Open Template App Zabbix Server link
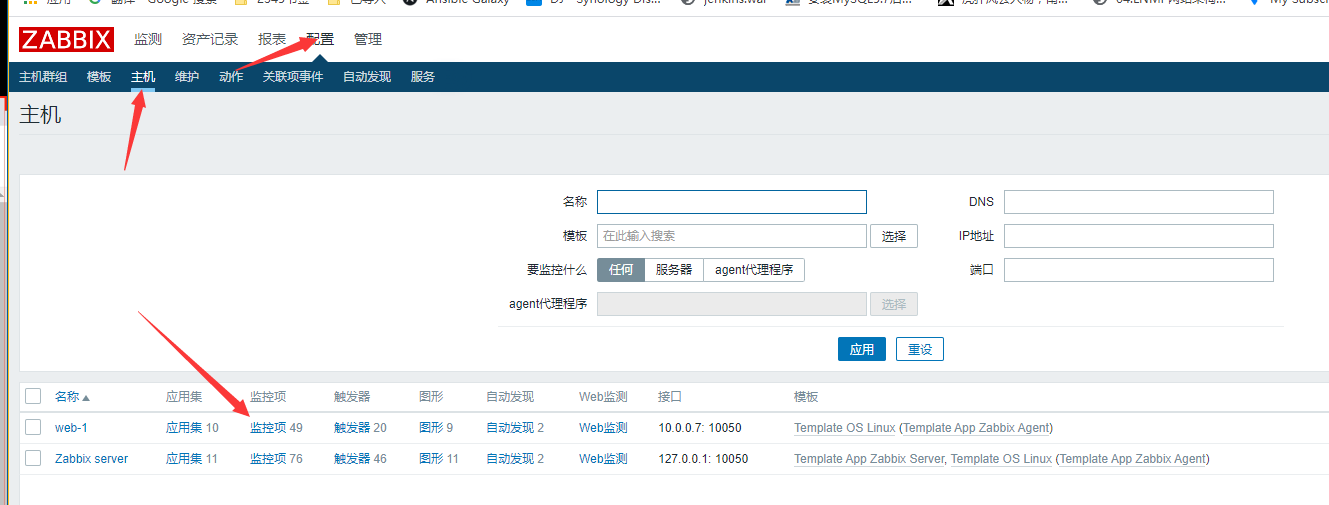1329x505 pixels. click(x=869, y=459)
